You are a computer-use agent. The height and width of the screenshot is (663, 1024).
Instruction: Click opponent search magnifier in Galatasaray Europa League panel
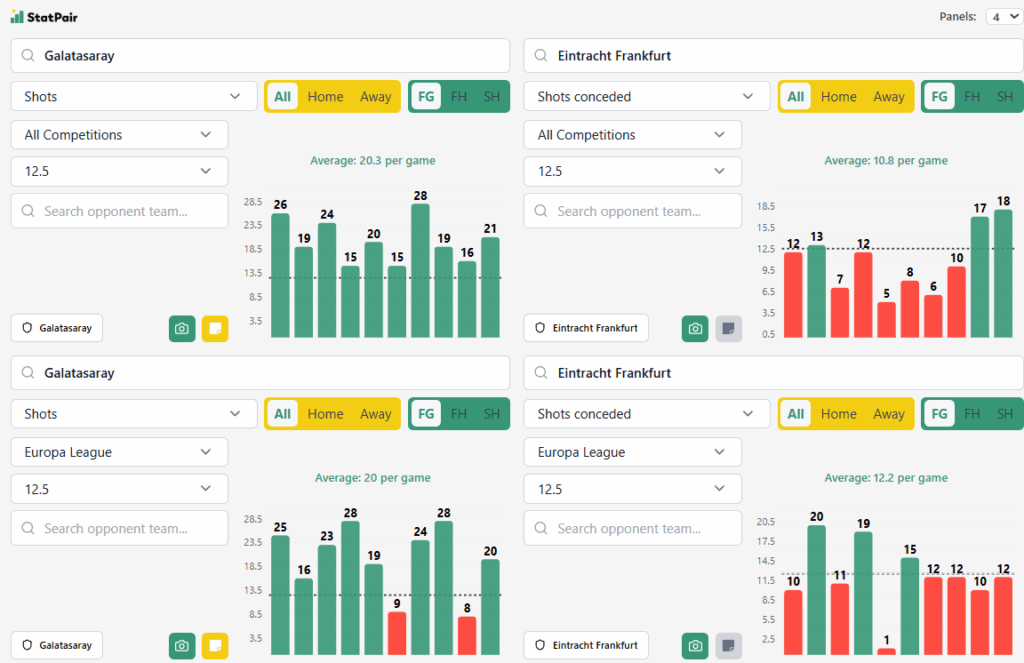pyautogui.click(x=28, y=528)
